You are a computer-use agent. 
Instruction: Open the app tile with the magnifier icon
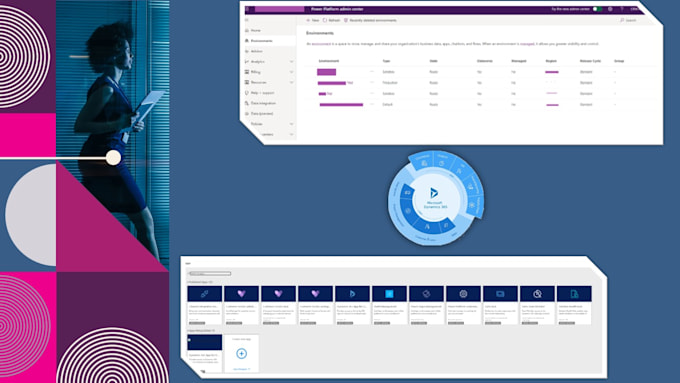pos(537,305)
